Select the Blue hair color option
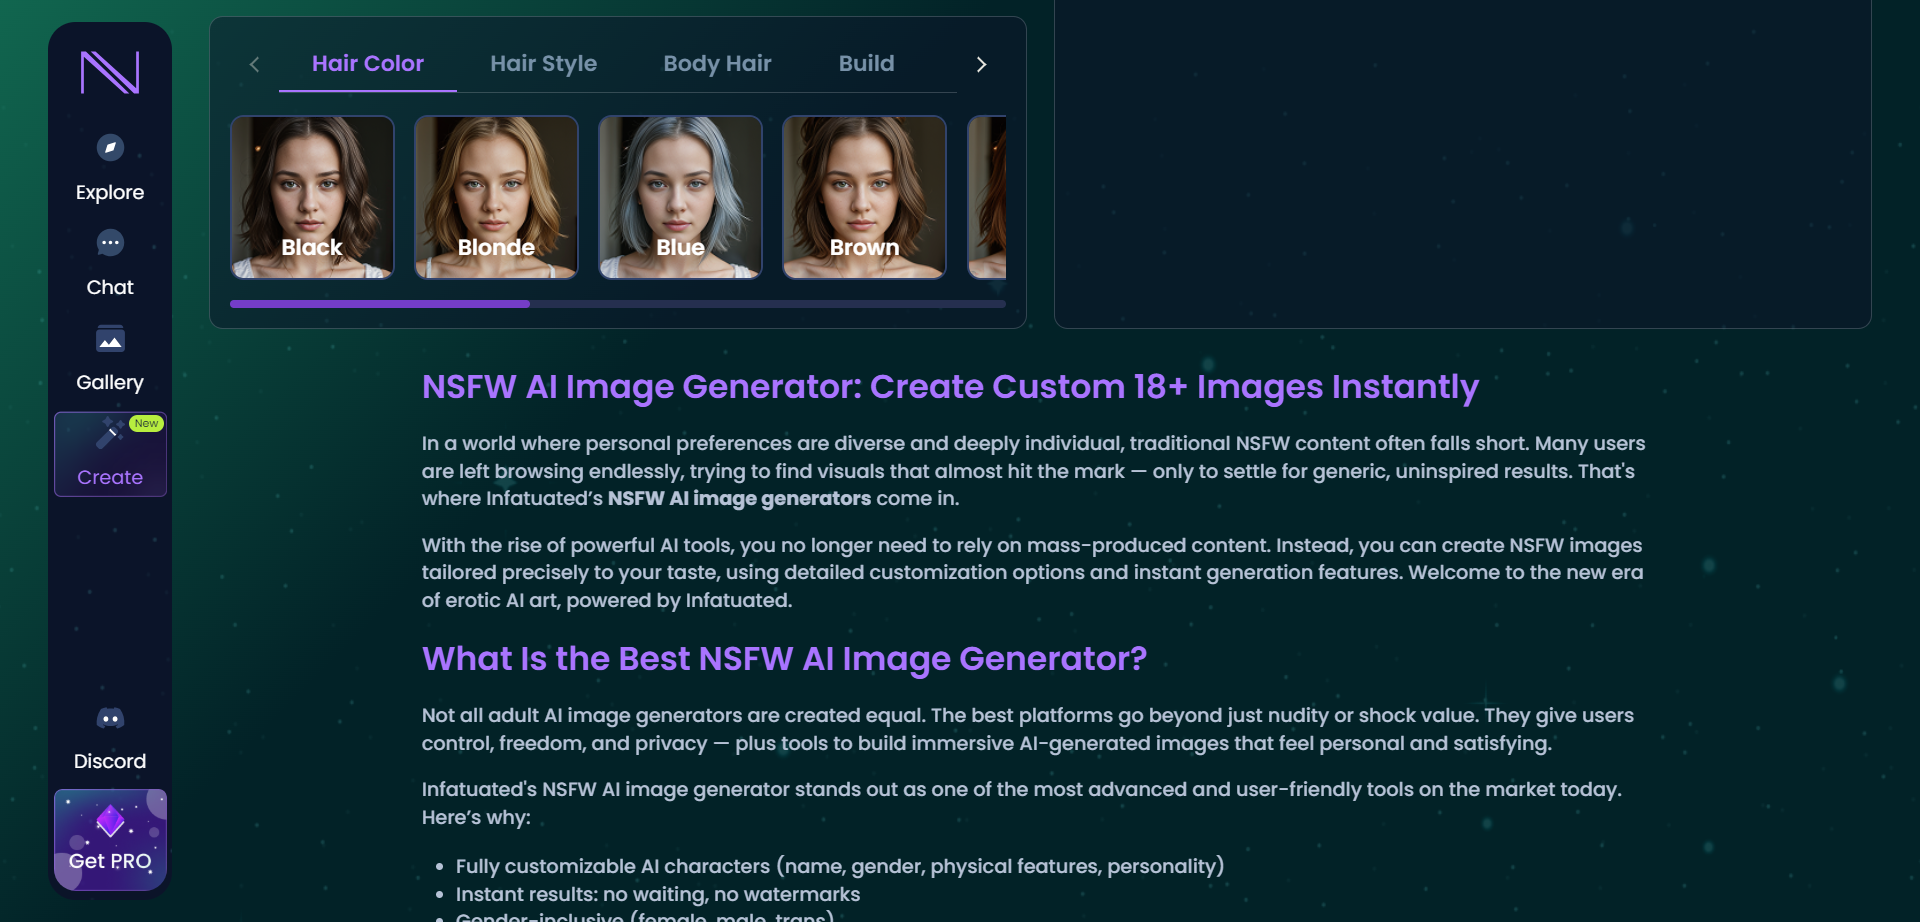 pos(680,196)
